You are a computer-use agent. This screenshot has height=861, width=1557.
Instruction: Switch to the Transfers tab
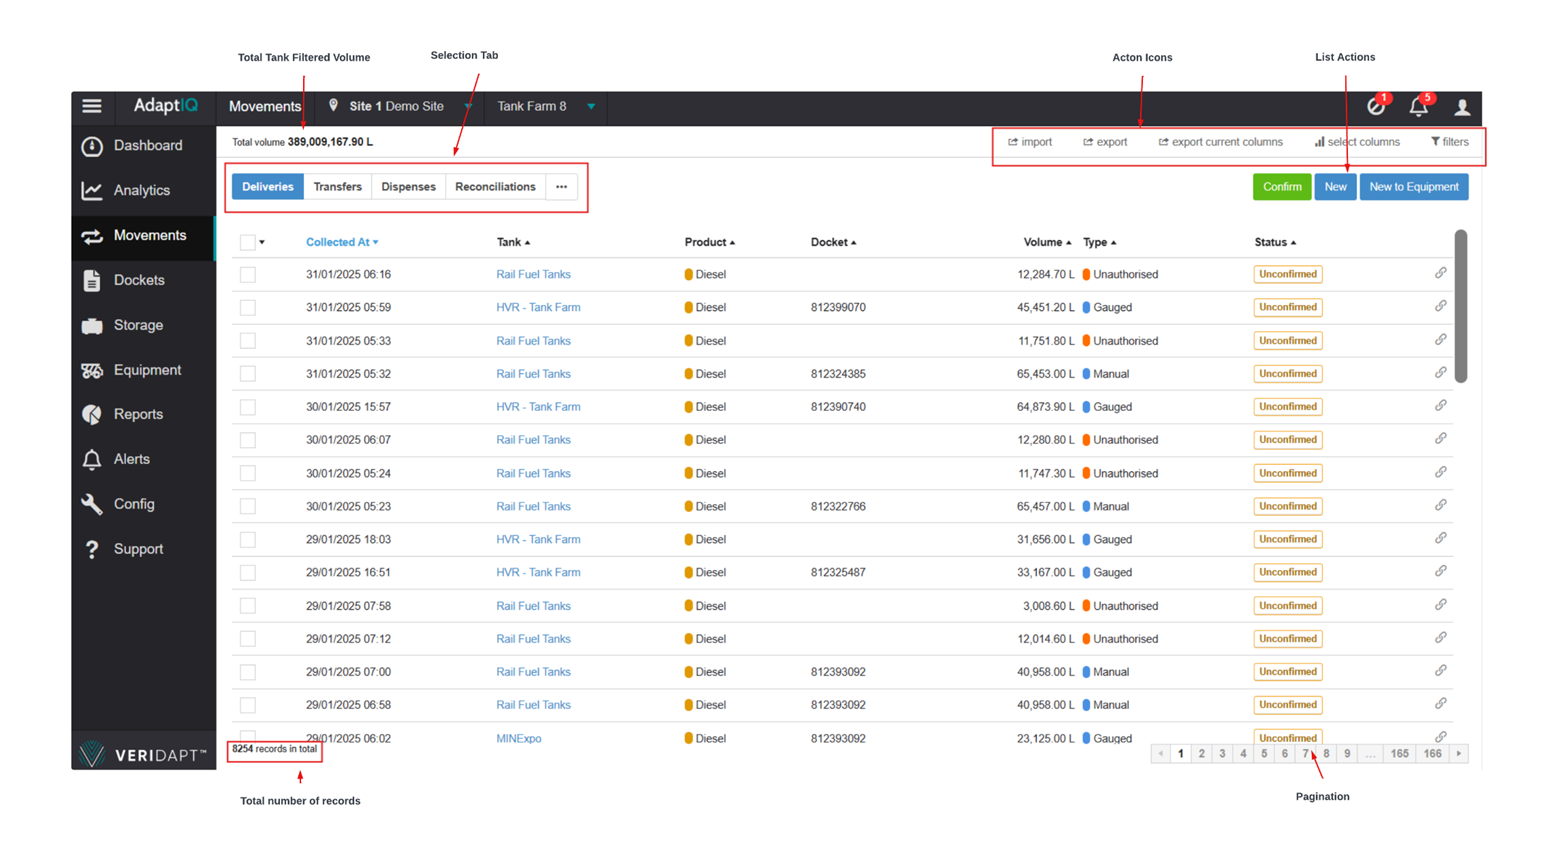click(x=337, y=187)
